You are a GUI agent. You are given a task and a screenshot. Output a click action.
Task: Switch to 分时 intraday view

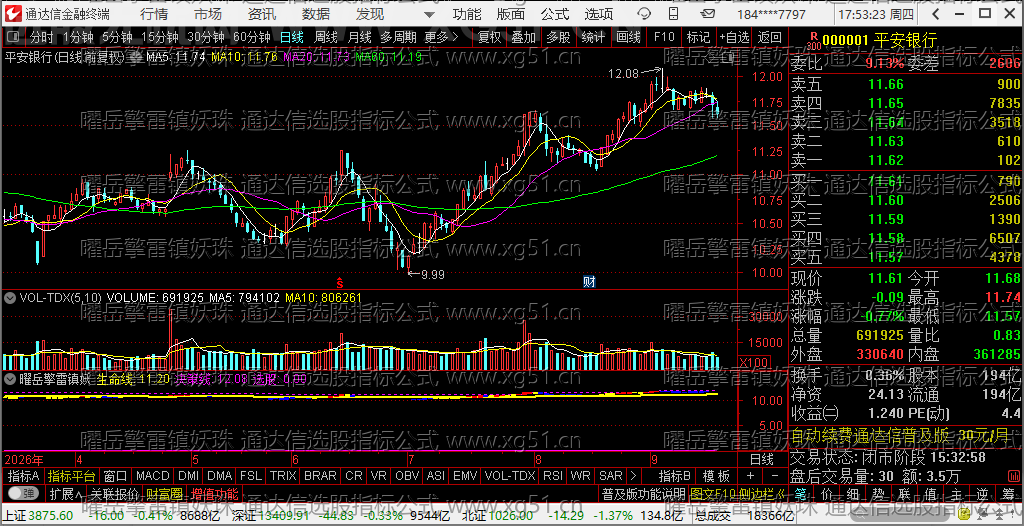[x=42, y=38]
